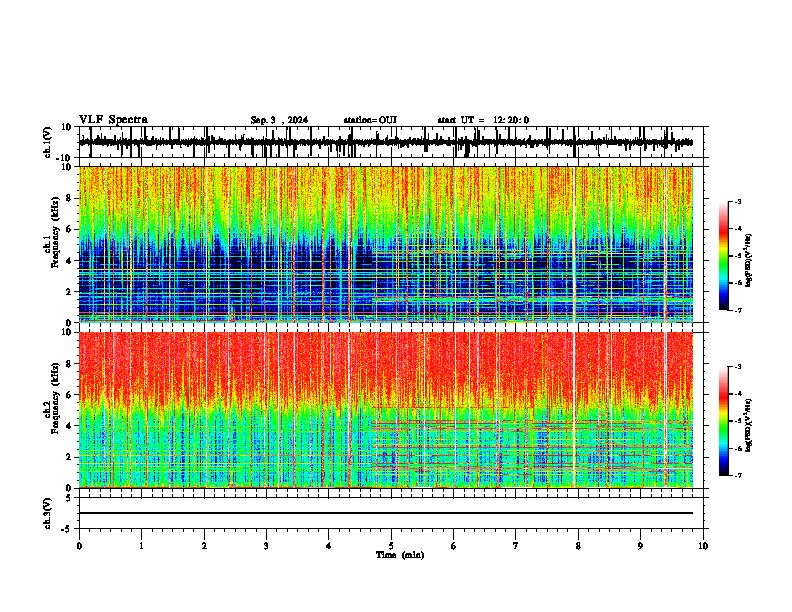
Task: Click the "VLF Spectra" title text
Action: point(113,120)
